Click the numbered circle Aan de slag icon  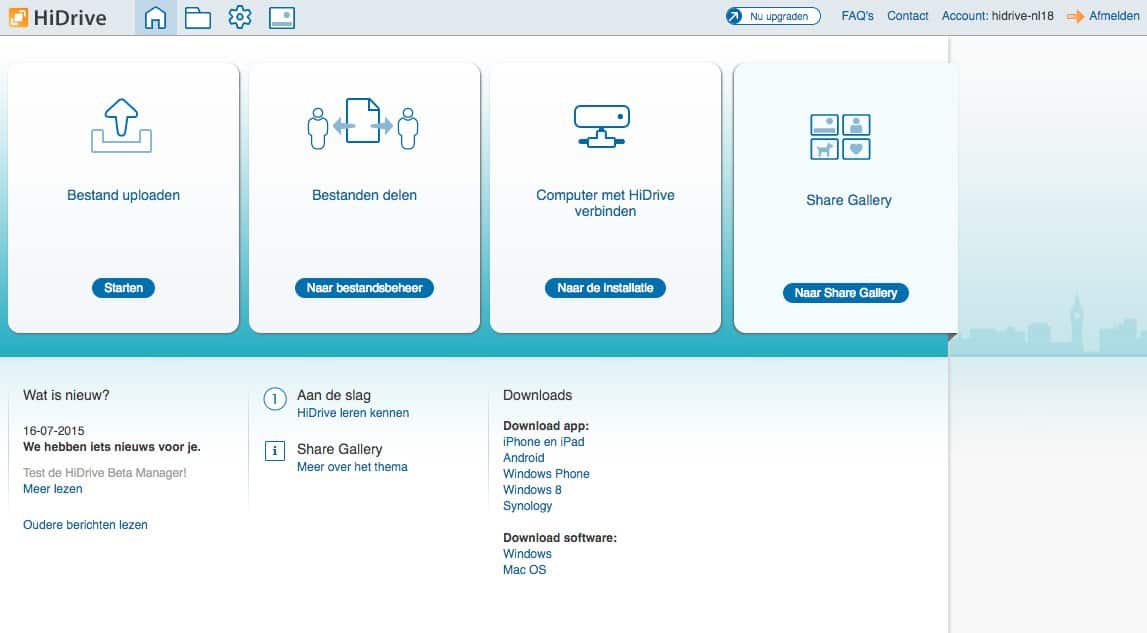[275, 400]
